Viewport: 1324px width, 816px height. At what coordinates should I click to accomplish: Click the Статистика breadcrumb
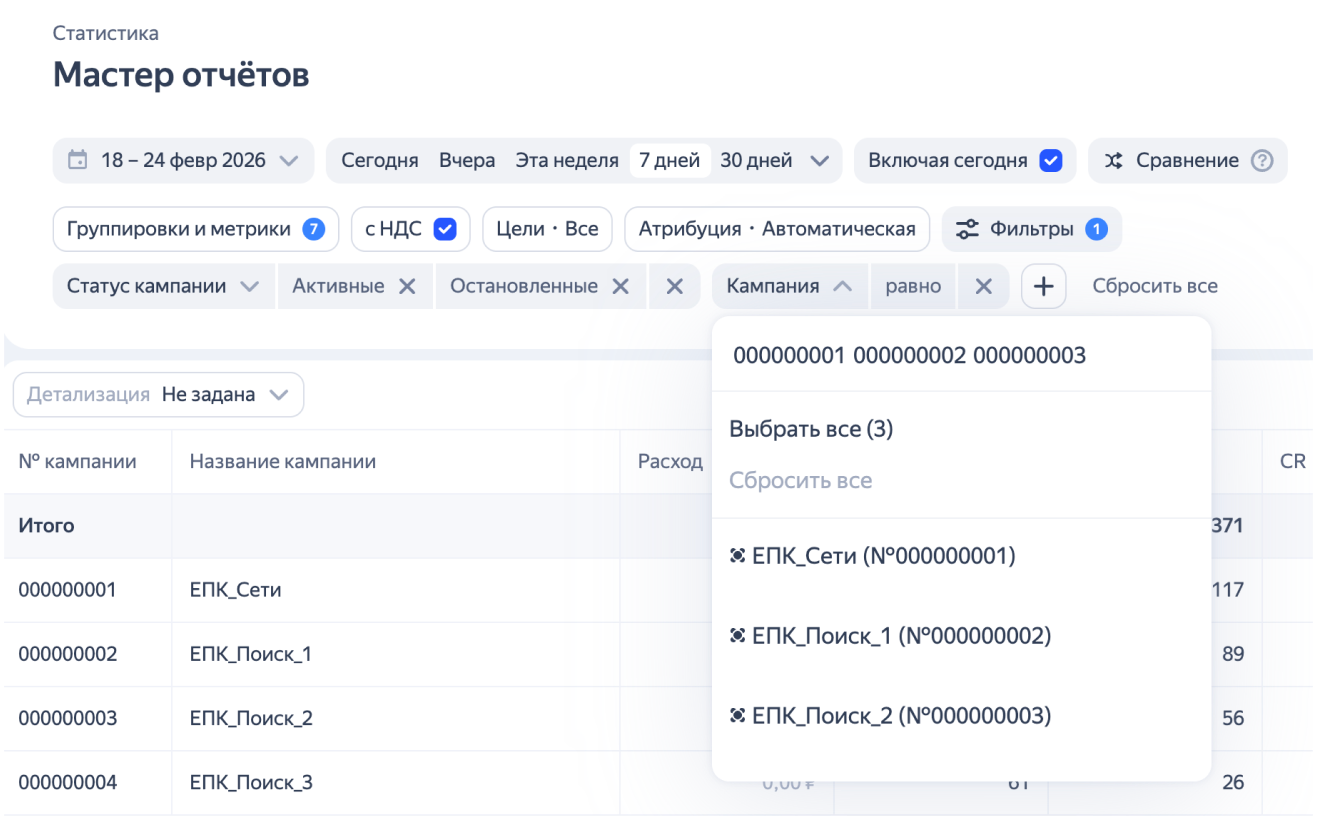(x=106, y=33)
